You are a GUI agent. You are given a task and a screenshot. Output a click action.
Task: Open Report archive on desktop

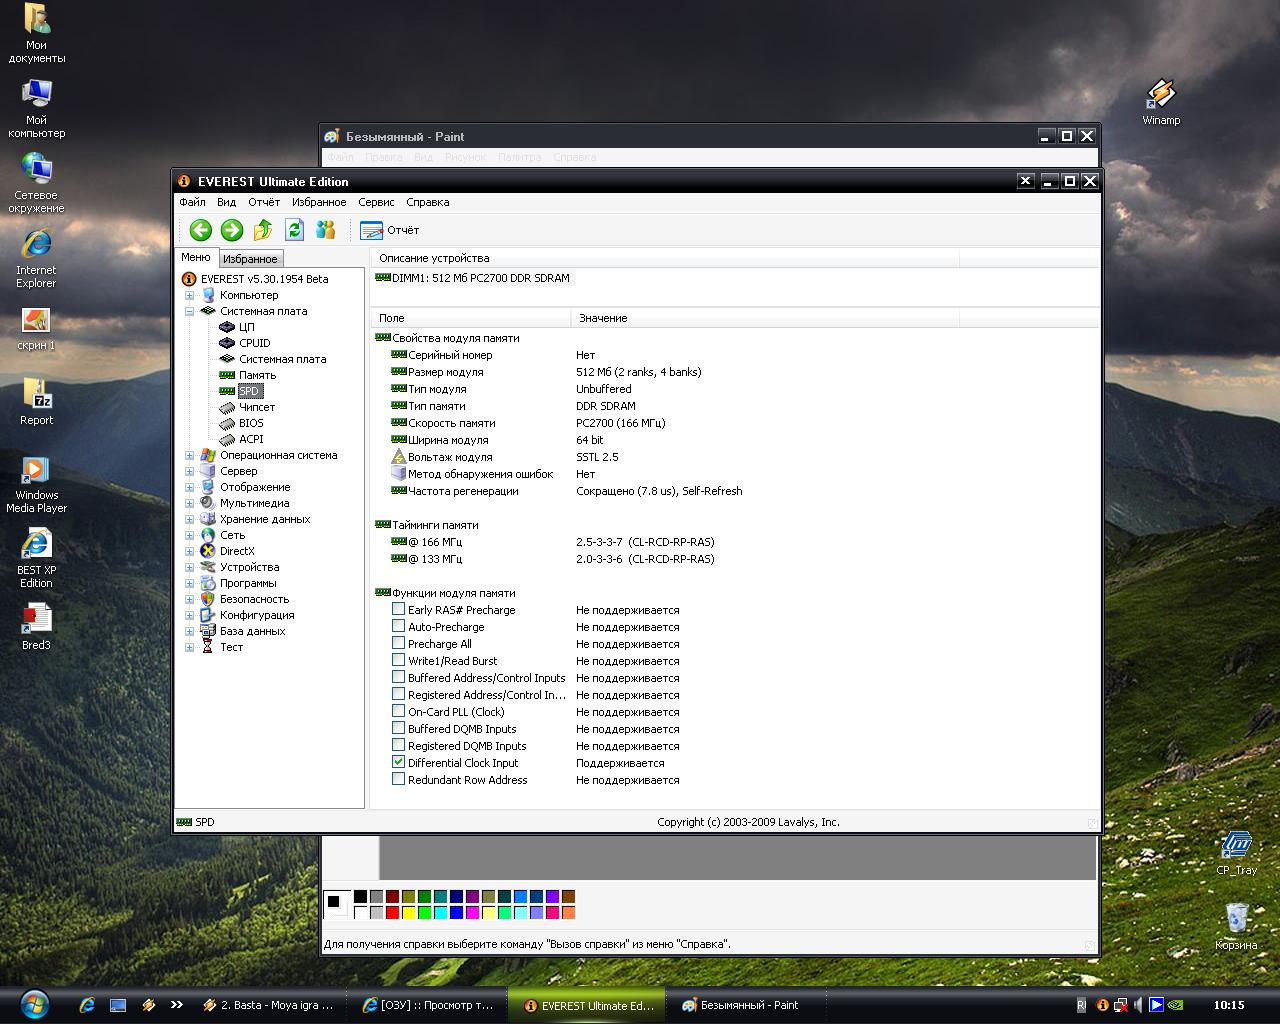(x=36, y=402)
